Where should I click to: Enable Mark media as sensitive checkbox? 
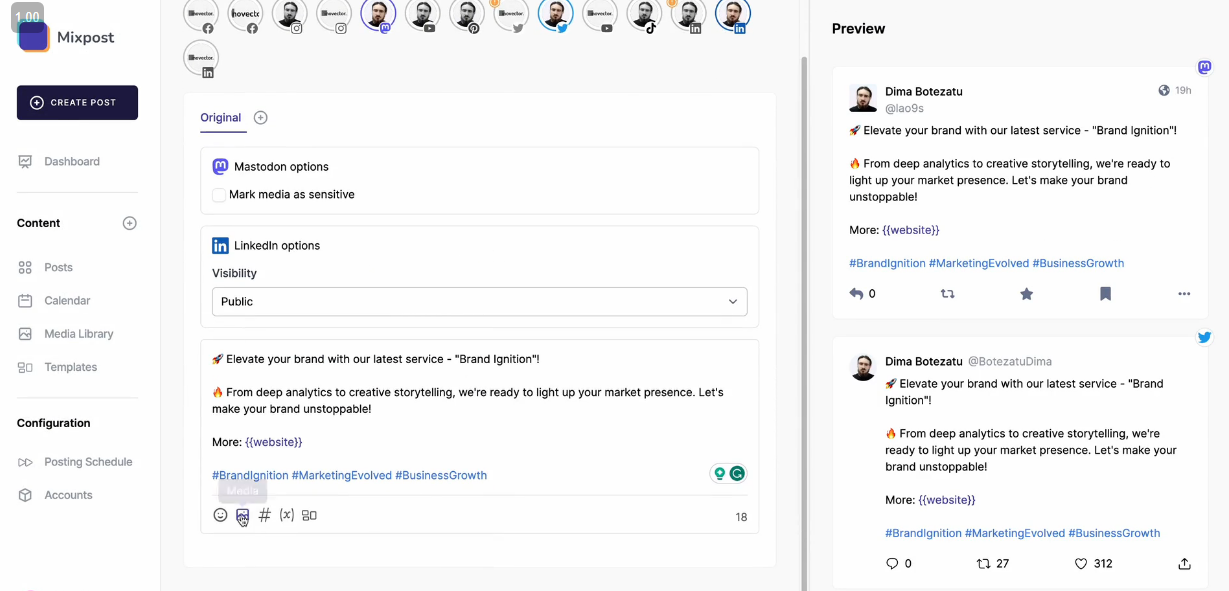point(219,195)
